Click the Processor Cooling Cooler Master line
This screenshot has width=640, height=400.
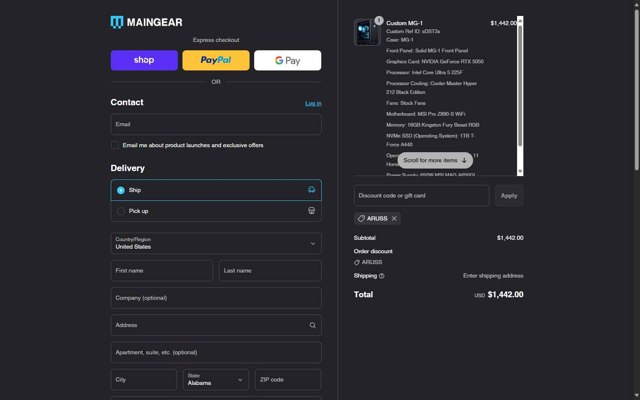point(431,88)
